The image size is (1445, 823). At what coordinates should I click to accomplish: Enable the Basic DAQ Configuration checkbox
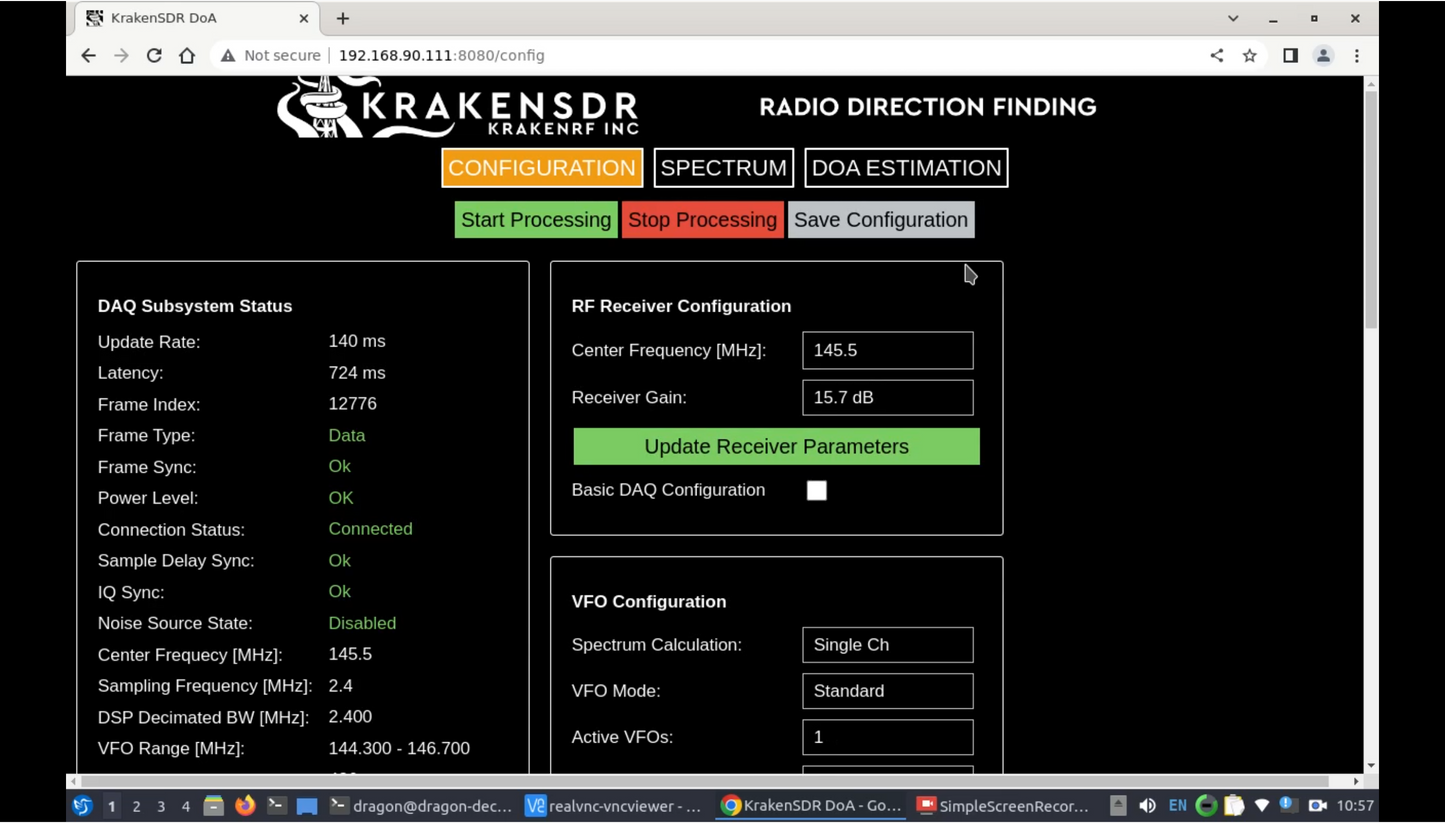pos(817,490)
